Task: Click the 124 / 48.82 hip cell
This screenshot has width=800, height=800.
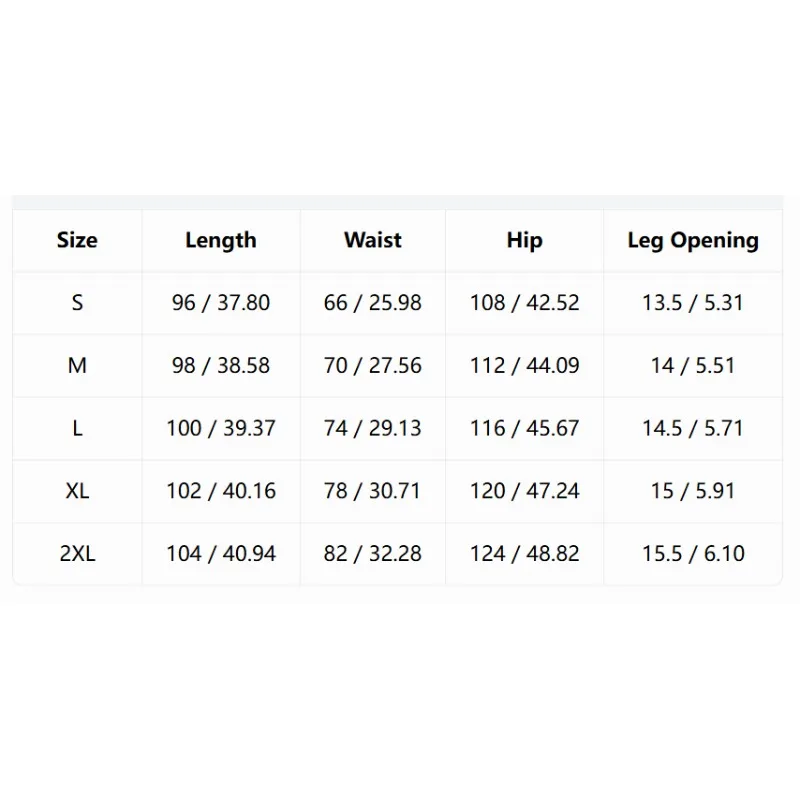Action: pyautogui.click(x=524, y=554)
